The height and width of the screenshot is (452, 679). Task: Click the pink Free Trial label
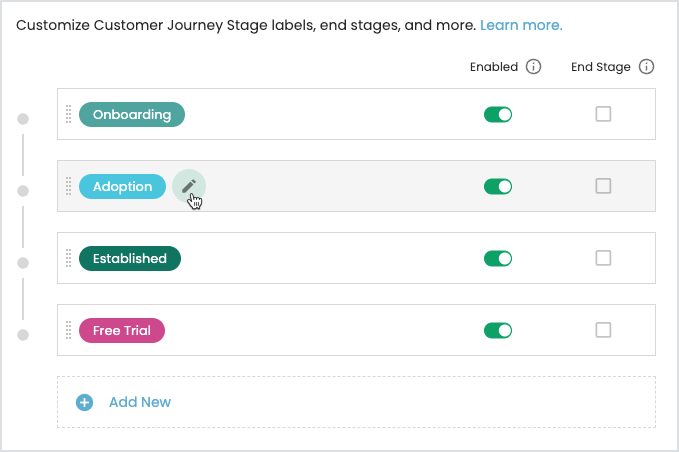(121, 330)
